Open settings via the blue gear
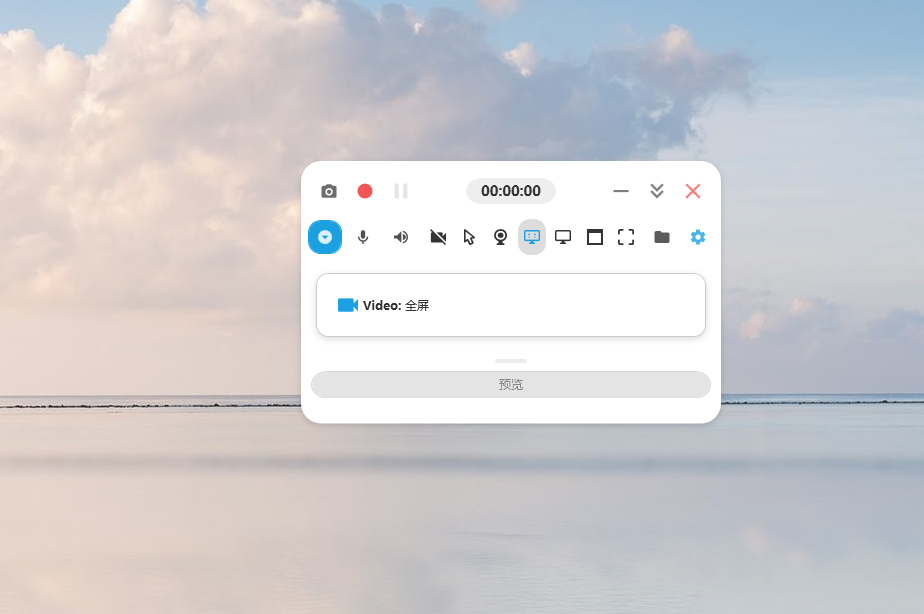The width and height of the screenshot is (924, 614). [x=698, y=237]
